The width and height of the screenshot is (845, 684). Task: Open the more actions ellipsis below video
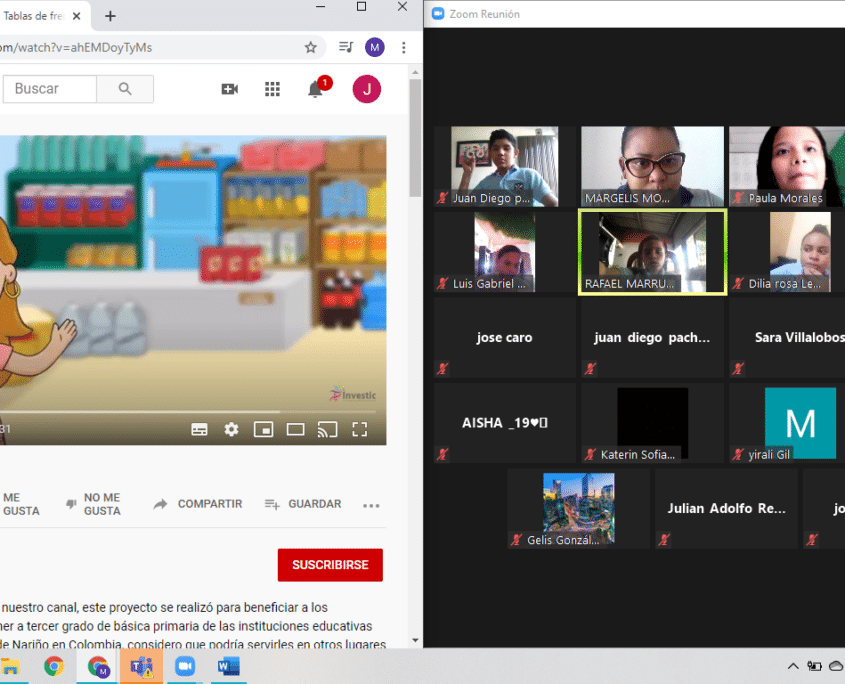click(371, 505)
